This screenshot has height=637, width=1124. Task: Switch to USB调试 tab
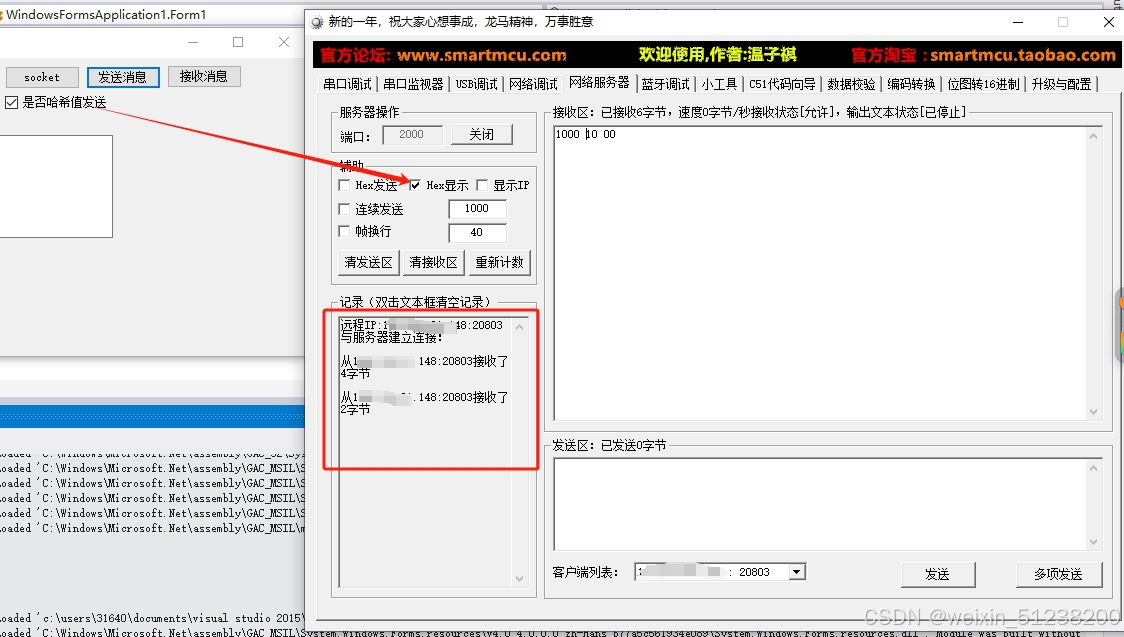(x=477, y=85)
